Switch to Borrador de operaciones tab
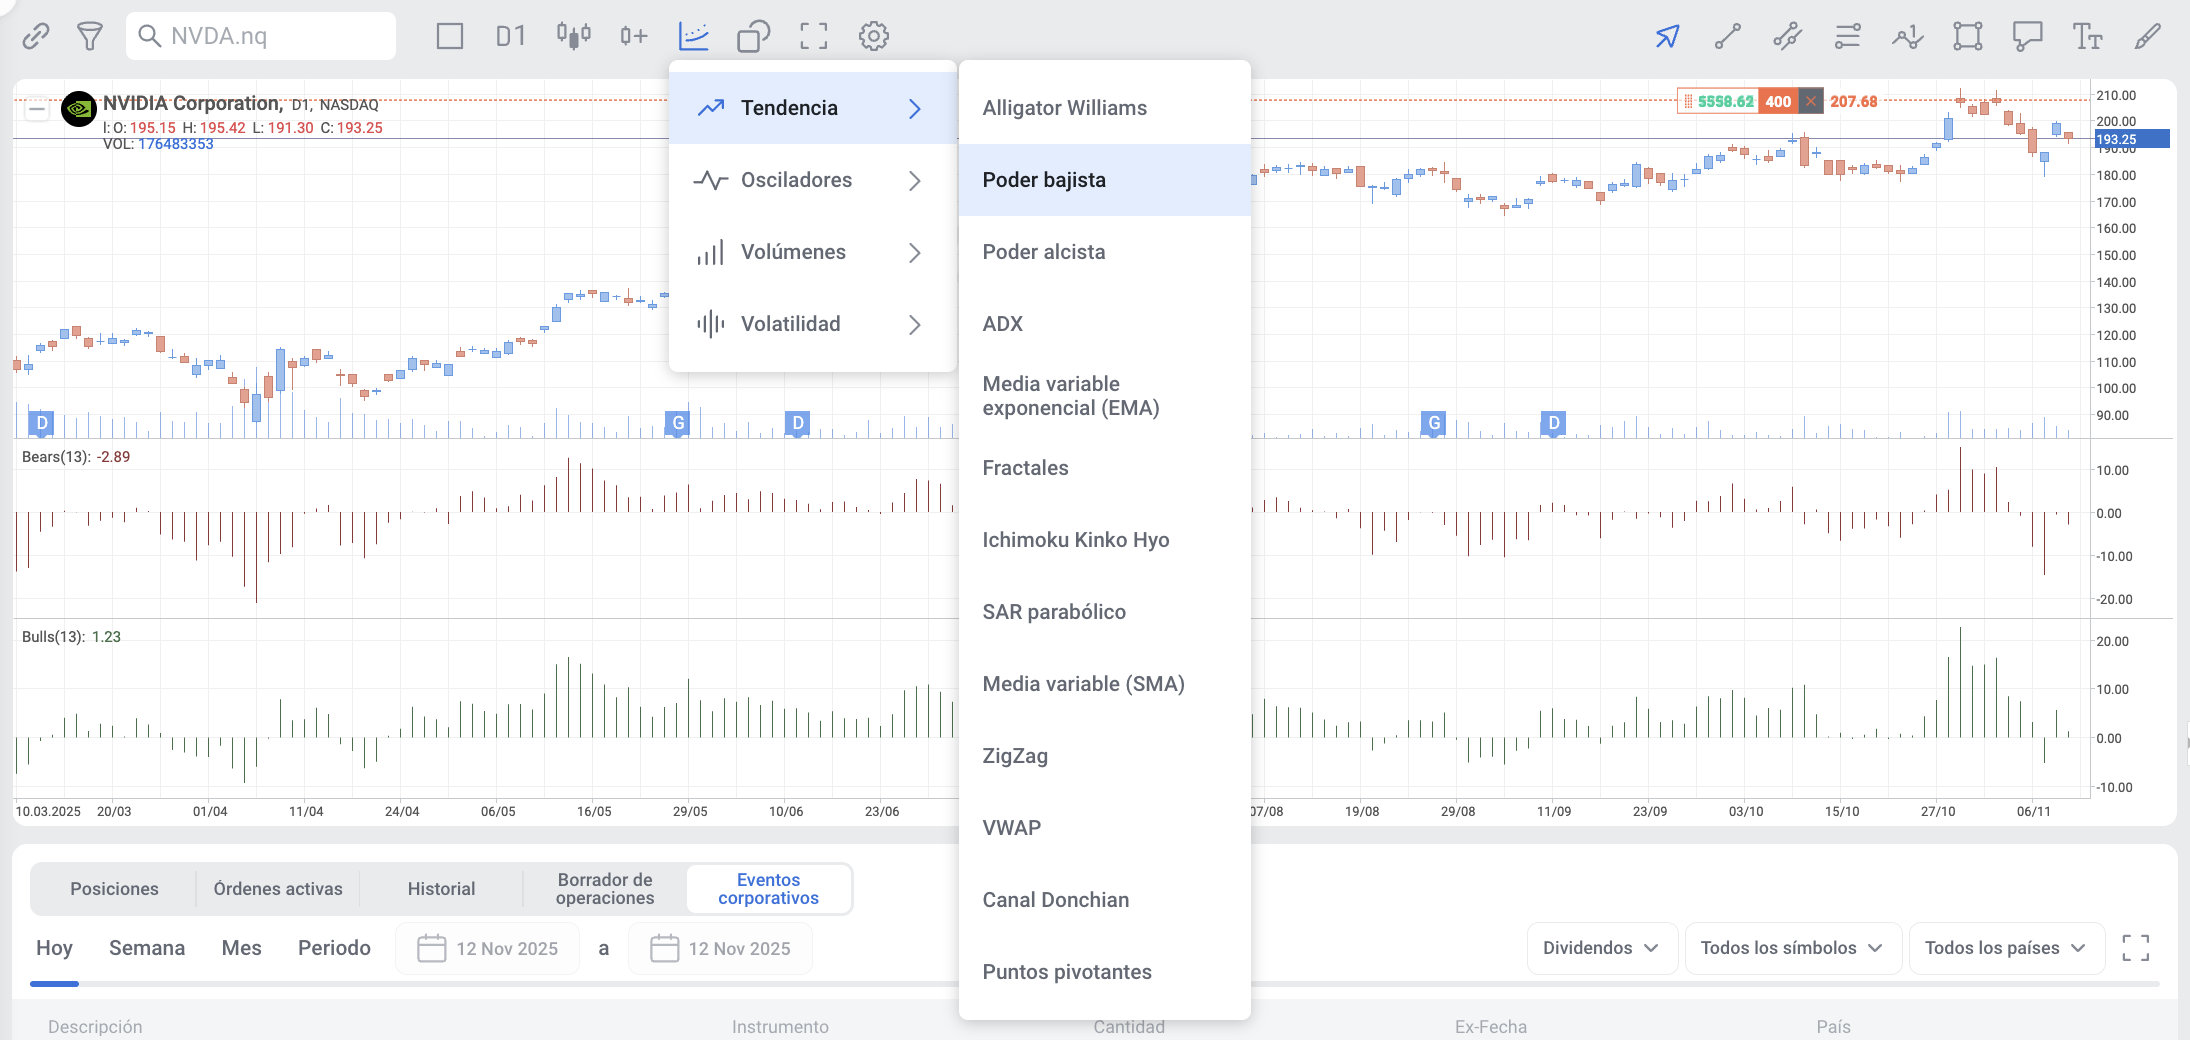Screen dimensions: 2190x1040 click(605, 889)
